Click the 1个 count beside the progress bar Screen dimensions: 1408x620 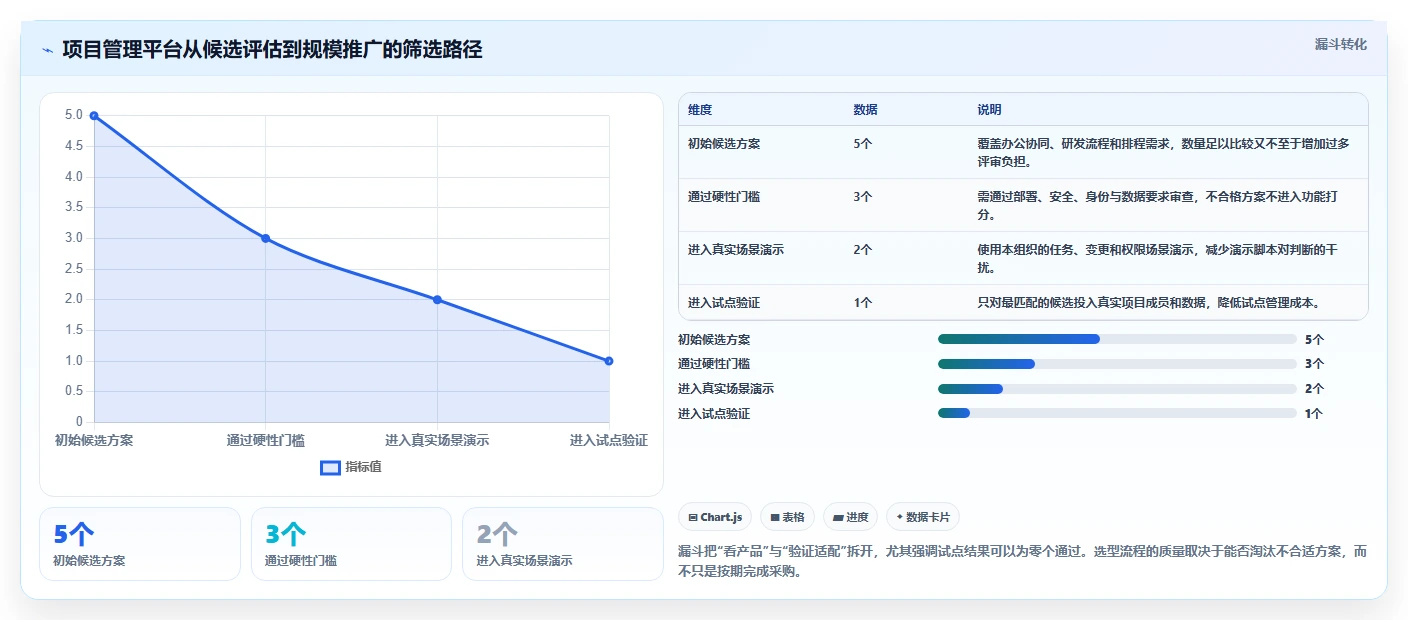coord(1314,413)
